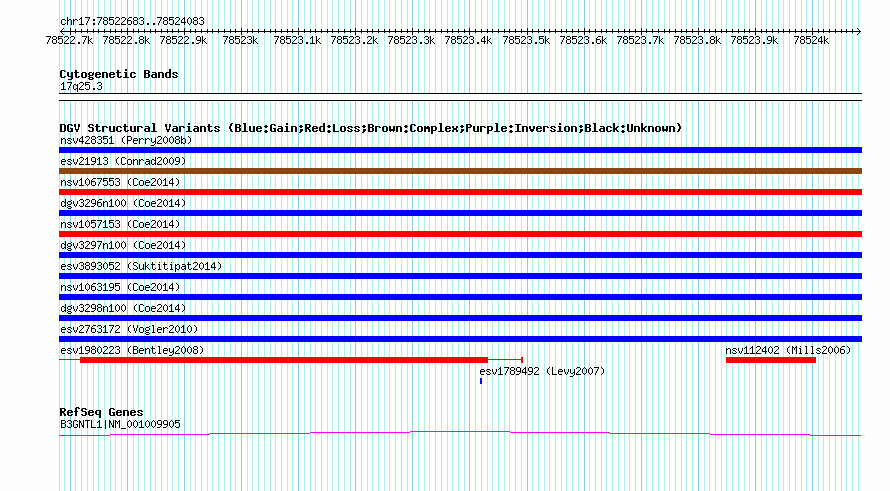Image resolution: width=890 pixels, height=491 pixels.
Task: Click the small blue marker under esv1789492
Action: [x=481, y=381]
